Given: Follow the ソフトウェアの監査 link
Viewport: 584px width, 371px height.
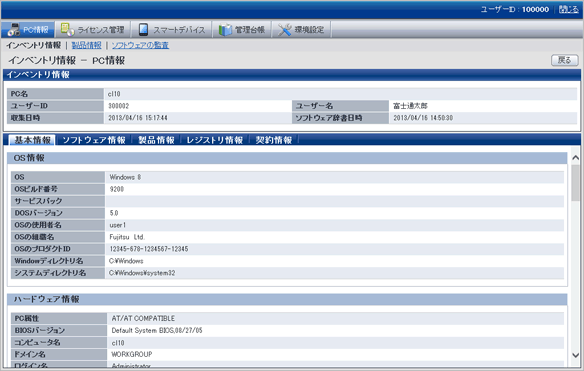Looking at the screenshot, I should click(140, 45).
